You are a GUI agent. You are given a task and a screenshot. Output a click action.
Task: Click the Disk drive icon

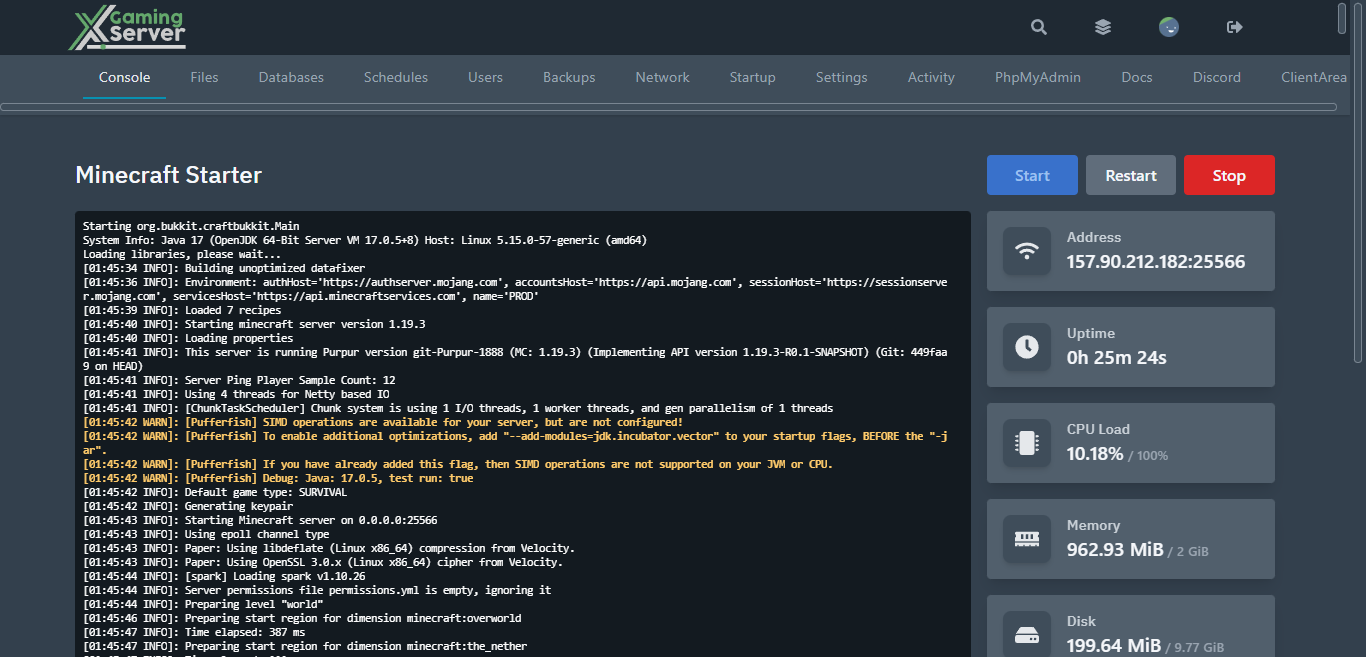coord(1027,634)
